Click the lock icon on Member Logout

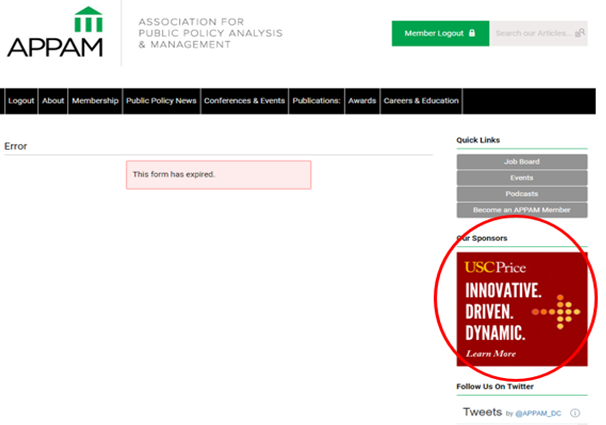coord(472,33)
